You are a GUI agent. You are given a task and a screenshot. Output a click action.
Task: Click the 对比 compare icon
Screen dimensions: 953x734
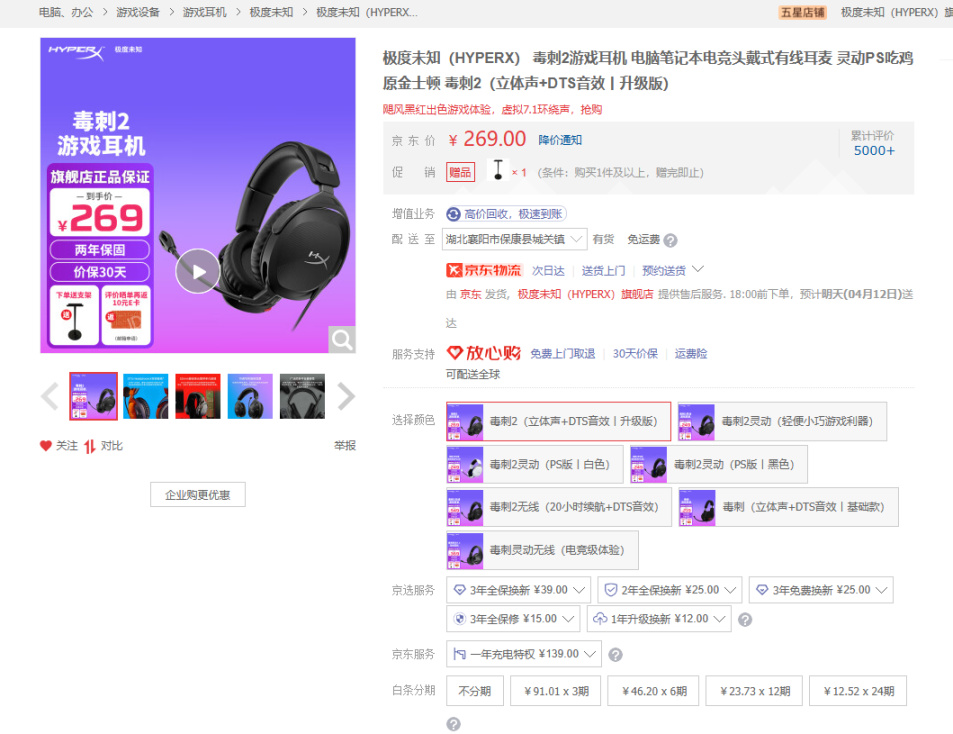pyautogui.click(x=89, y=446)
